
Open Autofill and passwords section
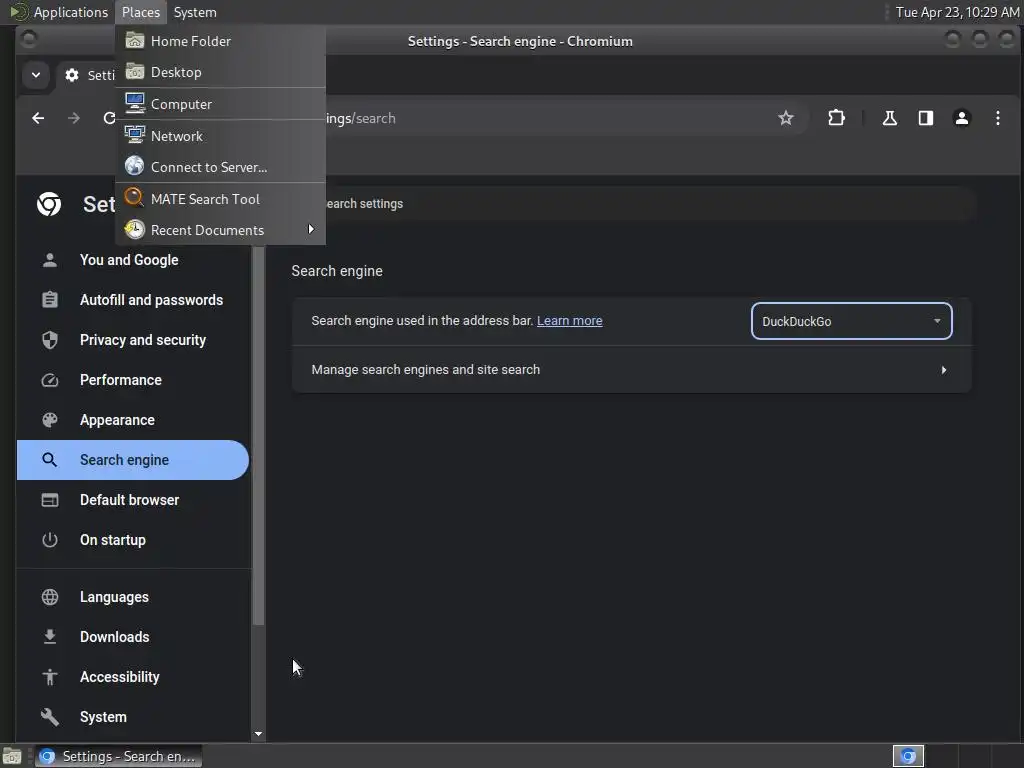(x=133, y=300)
